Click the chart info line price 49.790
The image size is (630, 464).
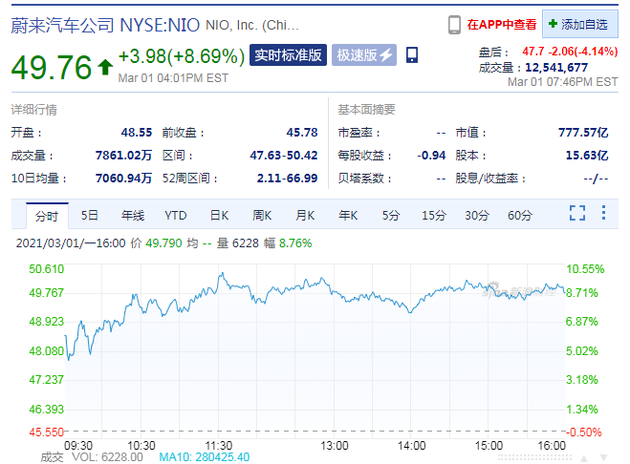(x=164, y=243)
